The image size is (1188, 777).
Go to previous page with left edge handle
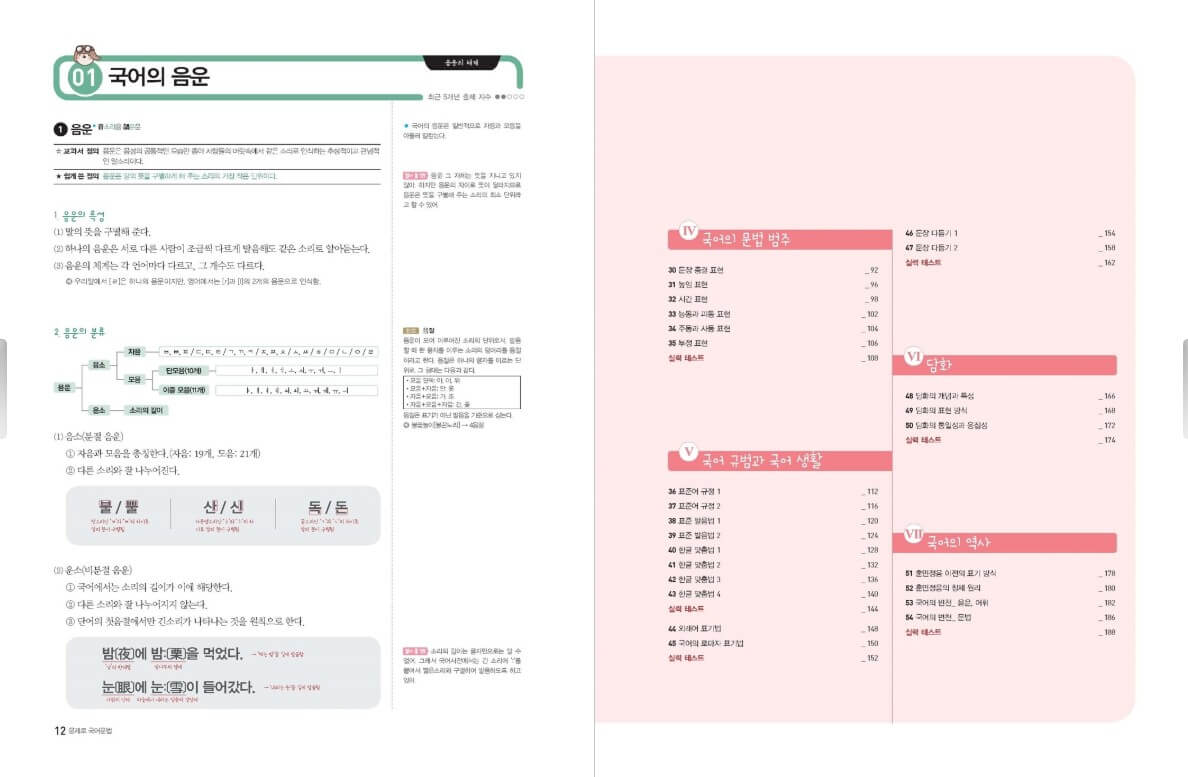[x=3, y=388]
